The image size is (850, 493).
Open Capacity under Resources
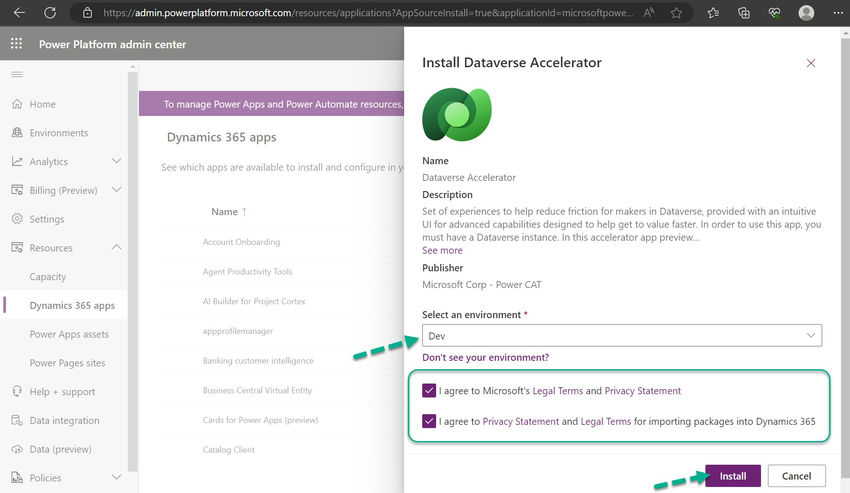(x=48, y=277)
